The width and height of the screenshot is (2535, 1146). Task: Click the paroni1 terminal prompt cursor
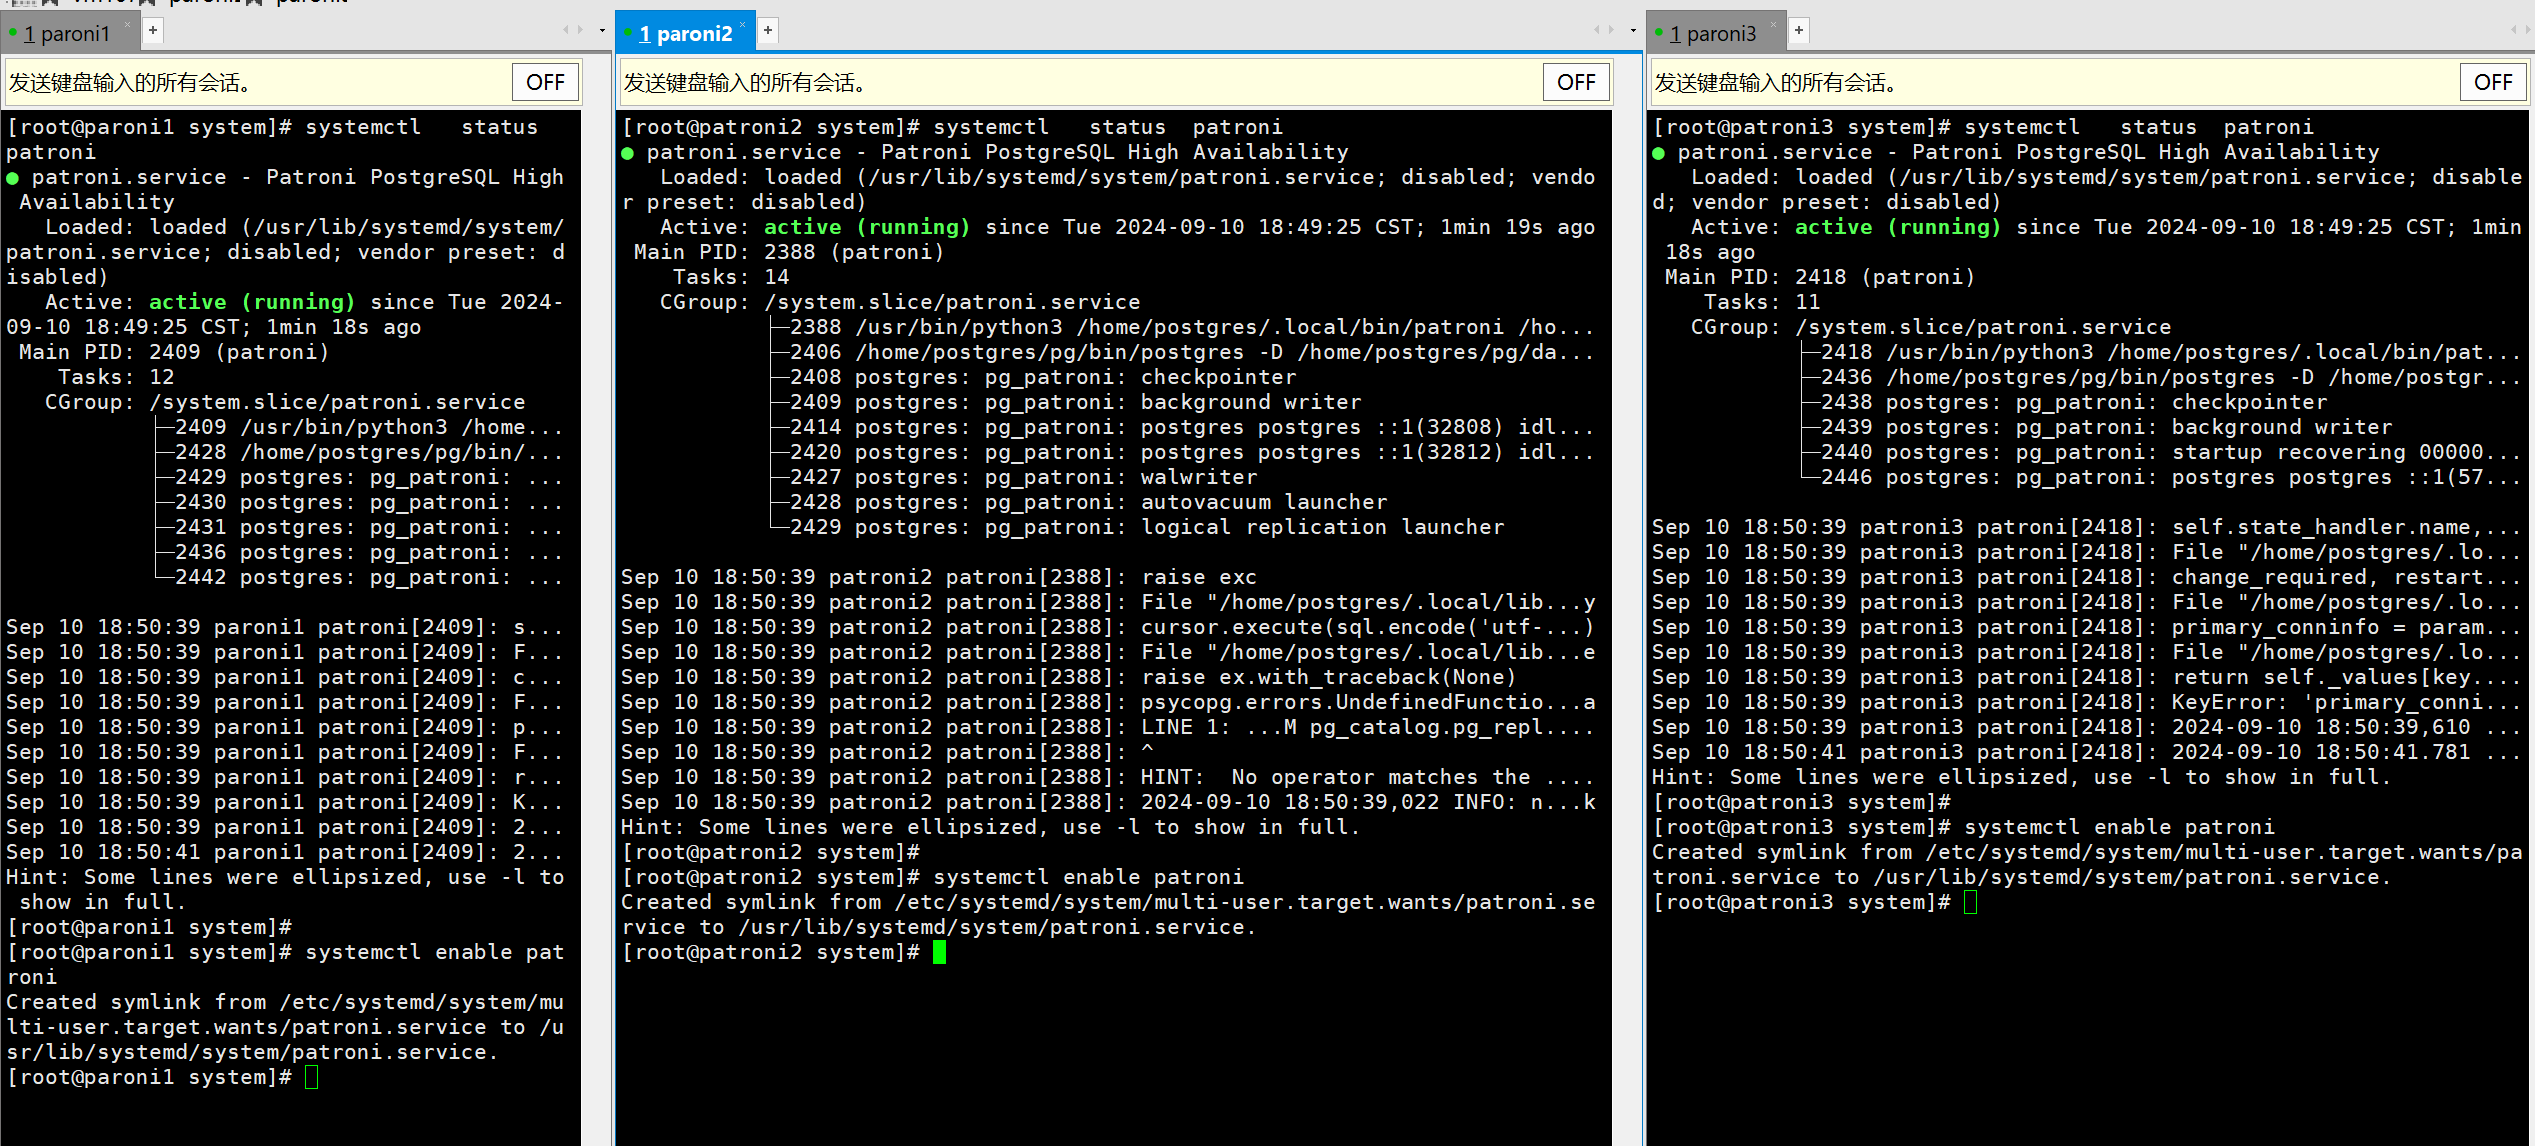(x=312, y=1077)
